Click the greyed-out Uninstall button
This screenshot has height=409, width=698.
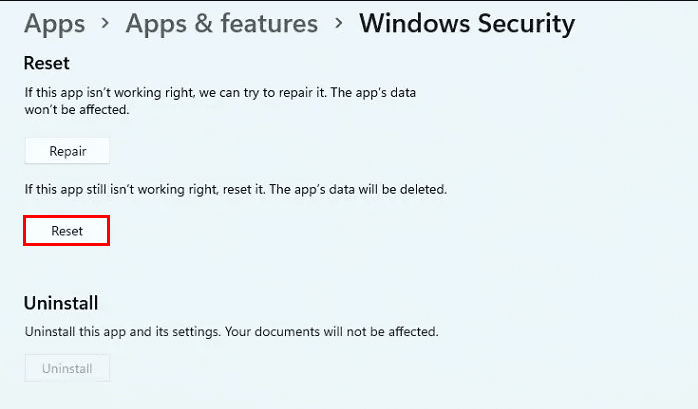pos(67,368)
